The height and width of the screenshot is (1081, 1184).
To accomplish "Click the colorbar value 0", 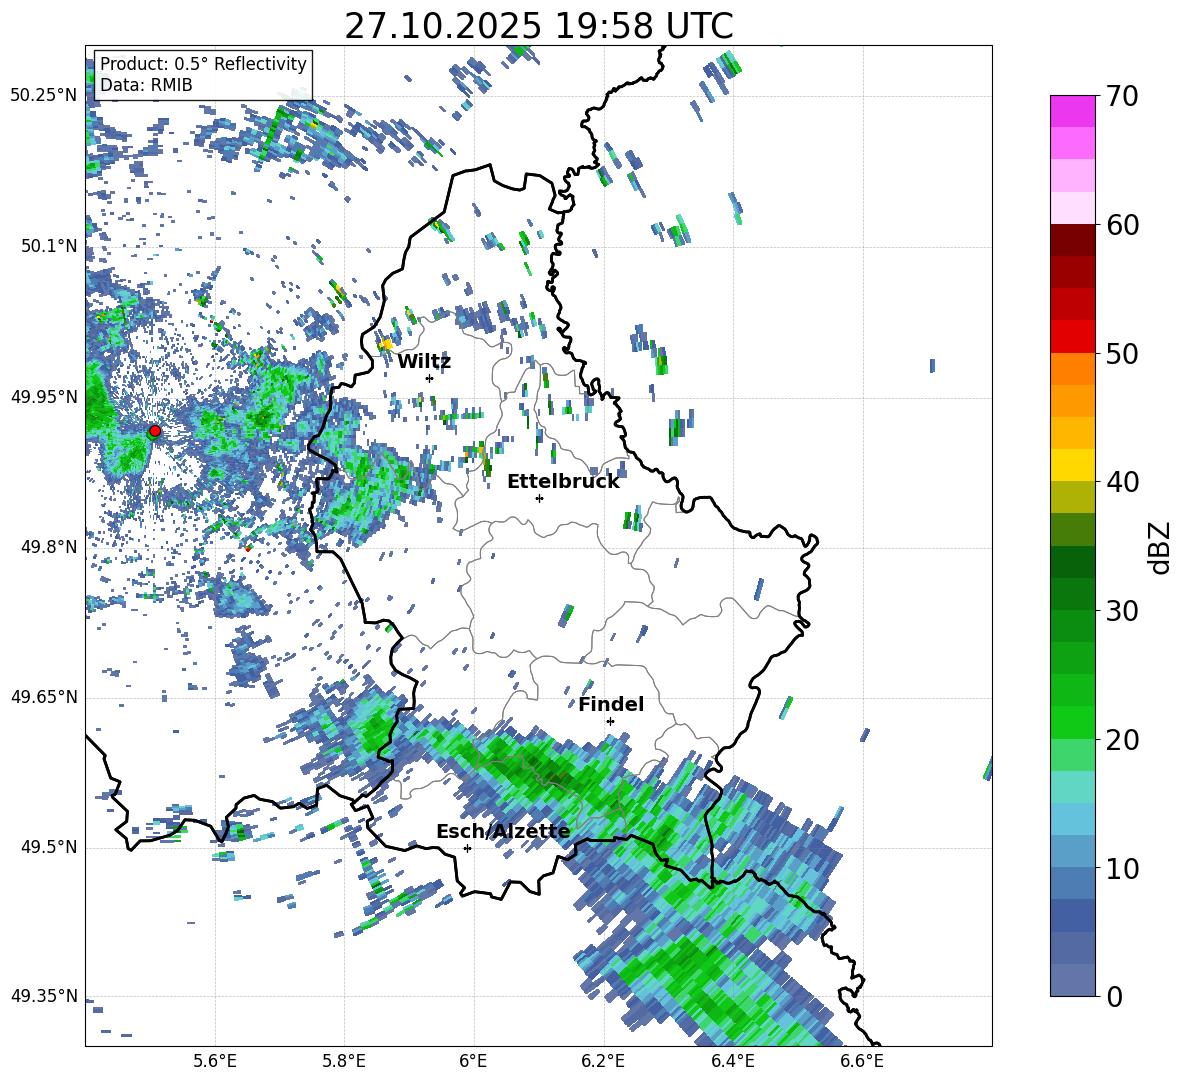I will 1114,997.
